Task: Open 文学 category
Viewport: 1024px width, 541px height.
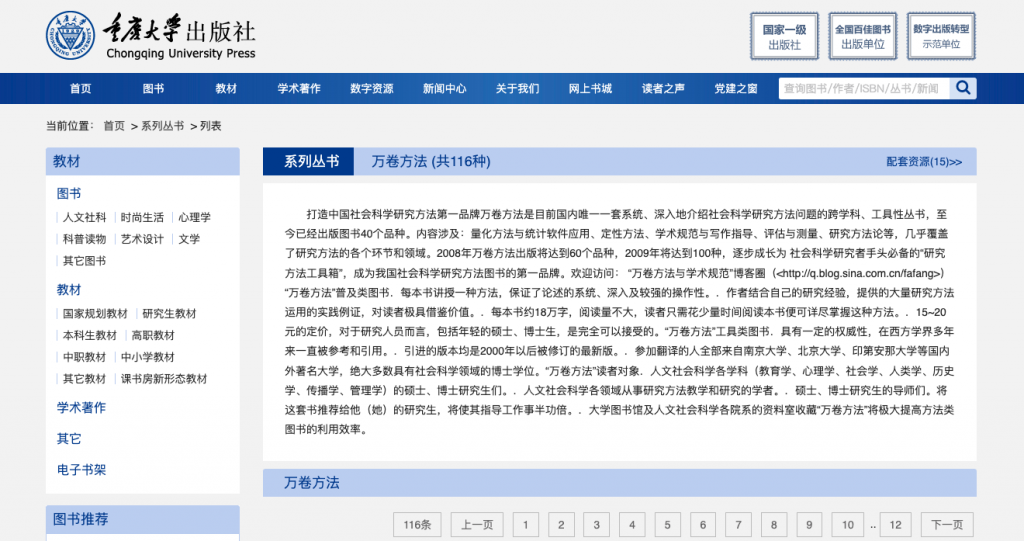Action: 189,238
